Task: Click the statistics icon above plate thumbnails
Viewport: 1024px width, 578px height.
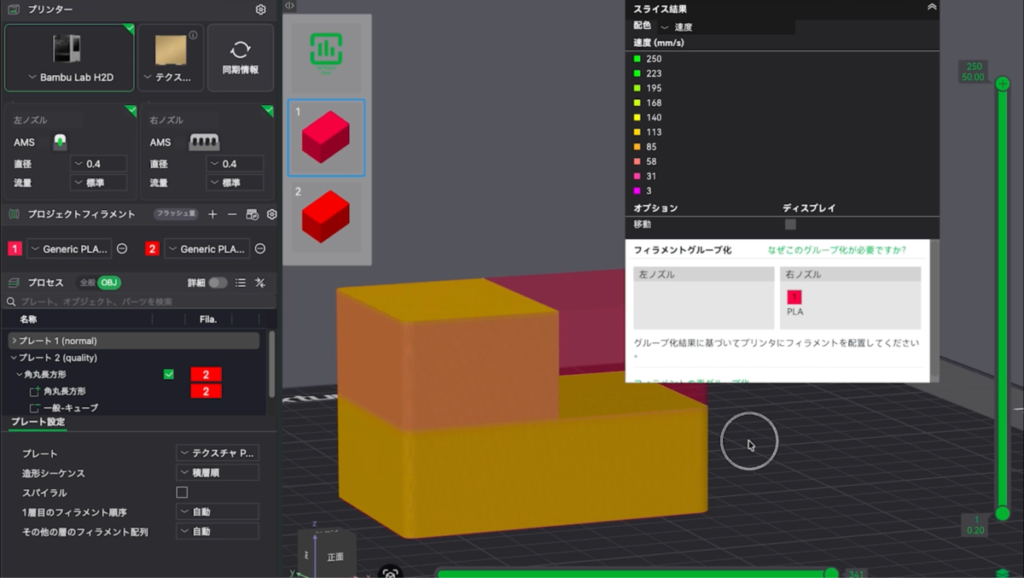Action: 325,50
